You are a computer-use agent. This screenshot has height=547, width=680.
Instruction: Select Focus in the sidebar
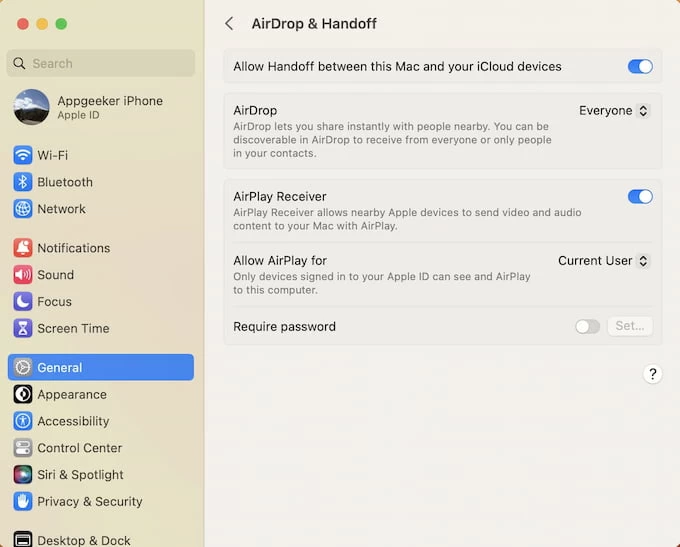tap(54, 302)
